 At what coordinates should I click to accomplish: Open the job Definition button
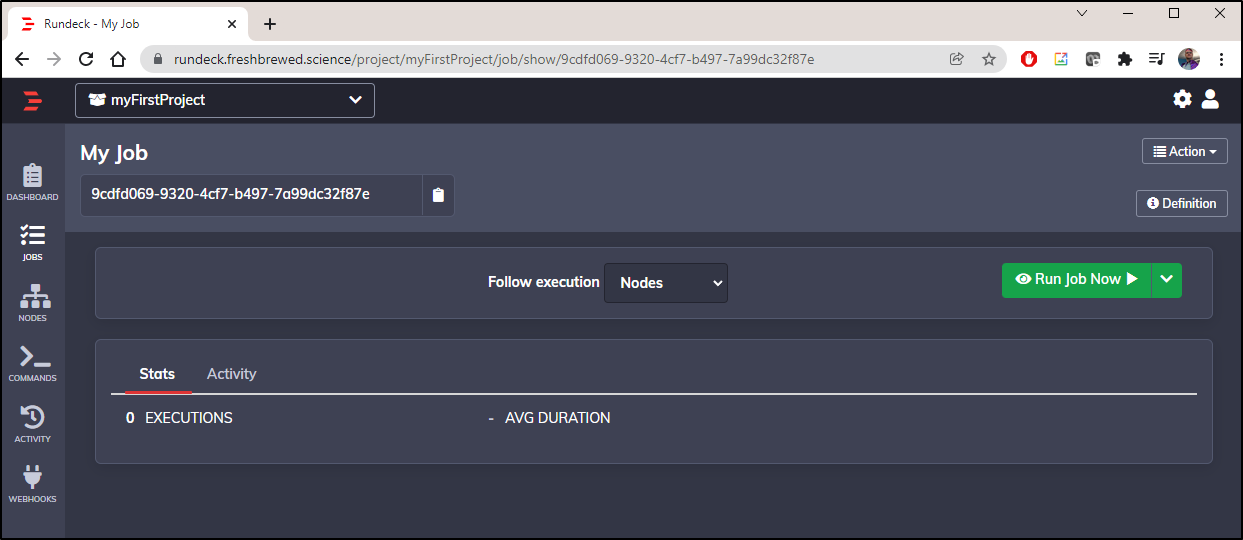click(x=1182, y=203)
